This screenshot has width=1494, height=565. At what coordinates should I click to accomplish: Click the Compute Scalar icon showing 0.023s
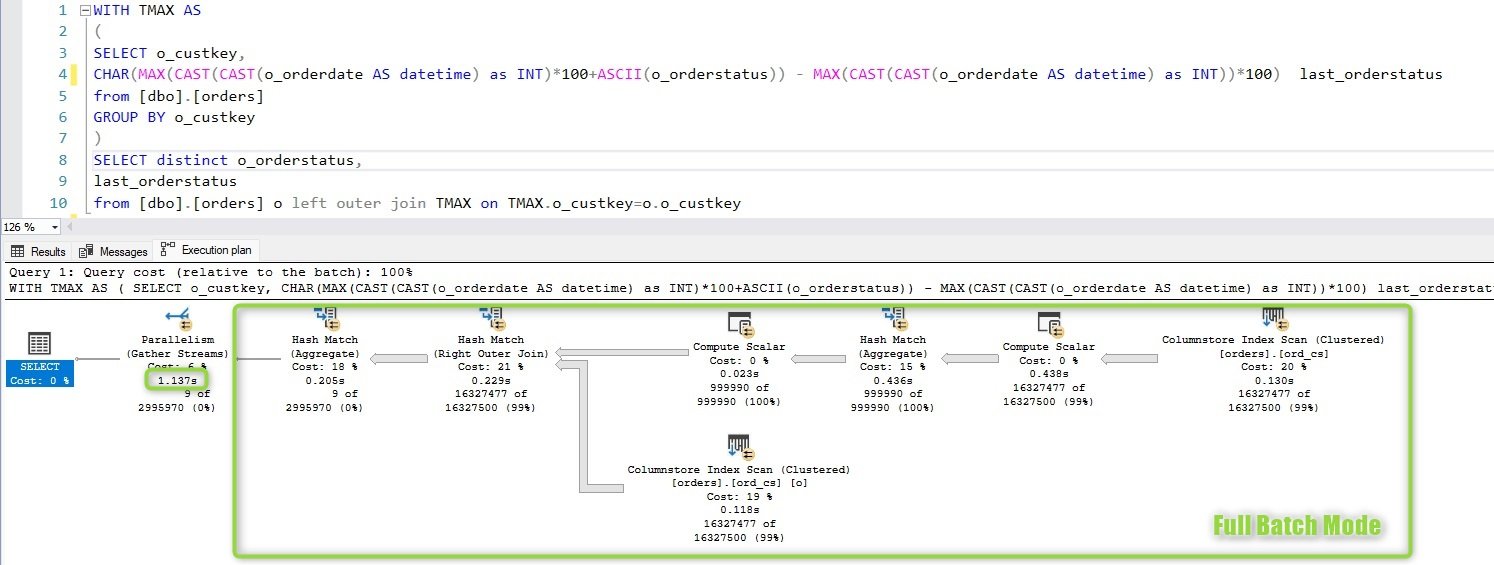[739, 325]
